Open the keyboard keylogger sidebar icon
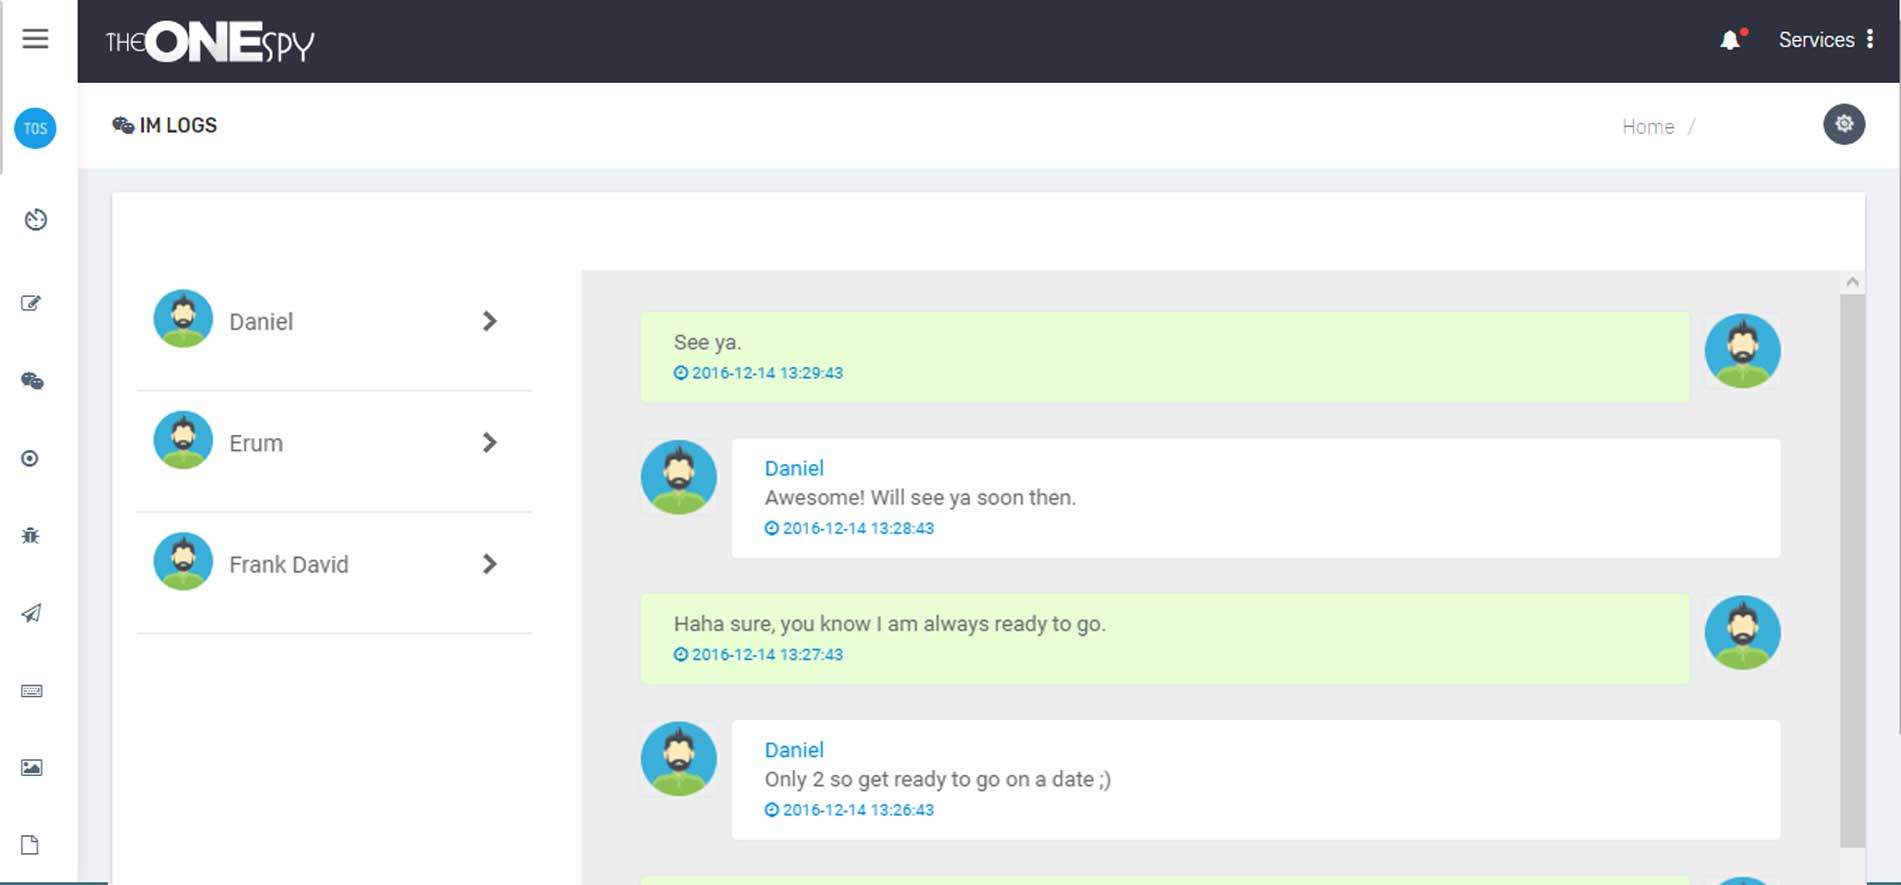This screenshot has height=885, width=1901. [31, 691]
